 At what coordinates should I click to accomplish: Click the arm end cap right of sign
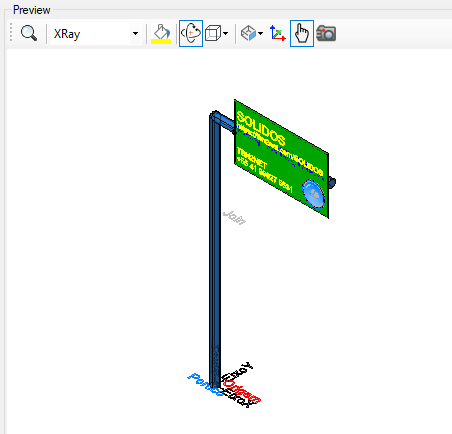click(x=332, y=182)
